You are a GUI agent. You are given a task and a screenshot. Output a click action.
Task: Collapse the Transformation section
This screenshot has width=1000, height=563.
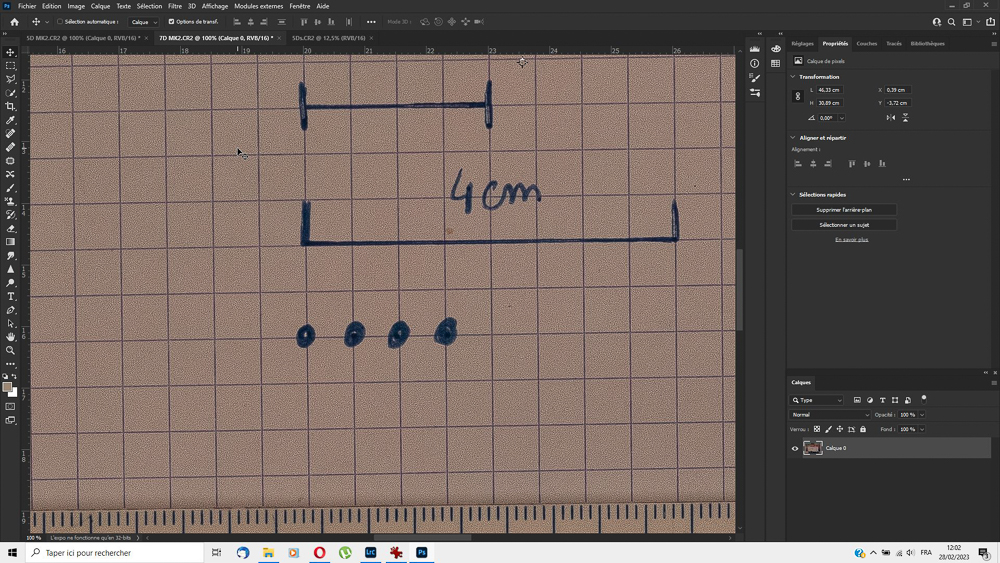[793, 77]
